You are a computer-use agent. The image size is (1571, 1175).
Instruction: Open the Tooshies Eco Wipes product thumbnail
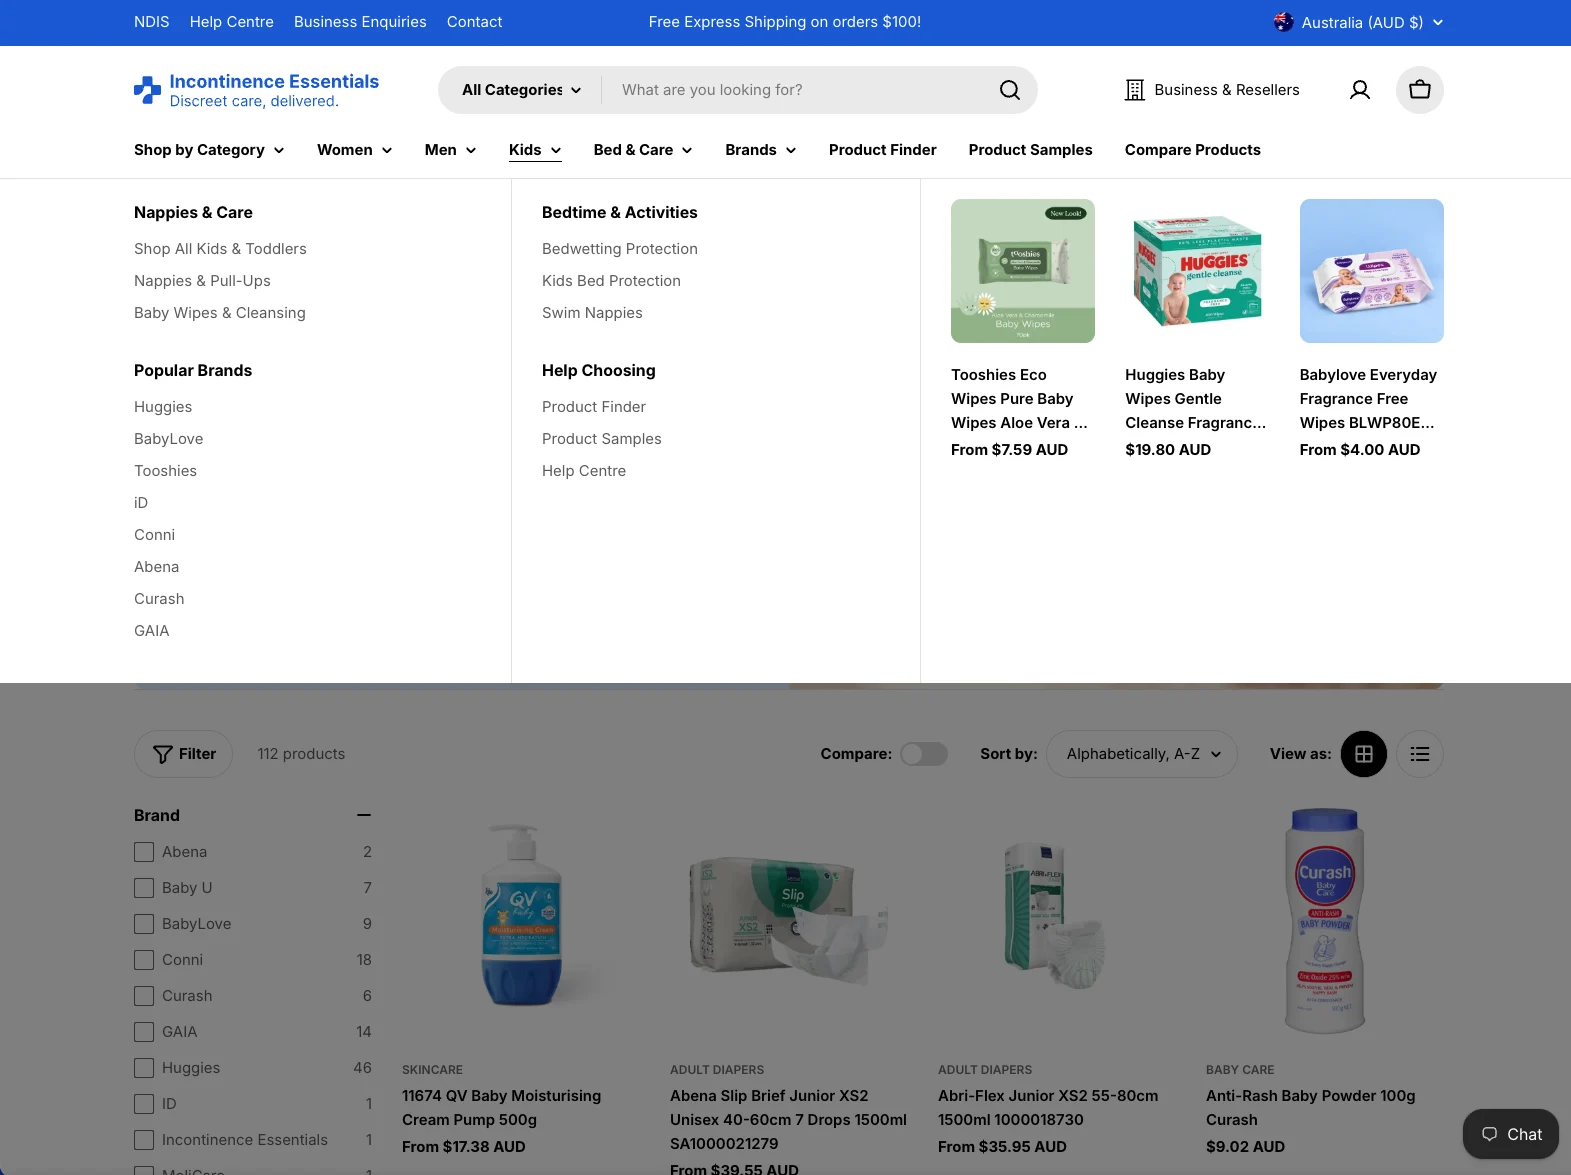pyautogui.click(x=1023, y=271)
